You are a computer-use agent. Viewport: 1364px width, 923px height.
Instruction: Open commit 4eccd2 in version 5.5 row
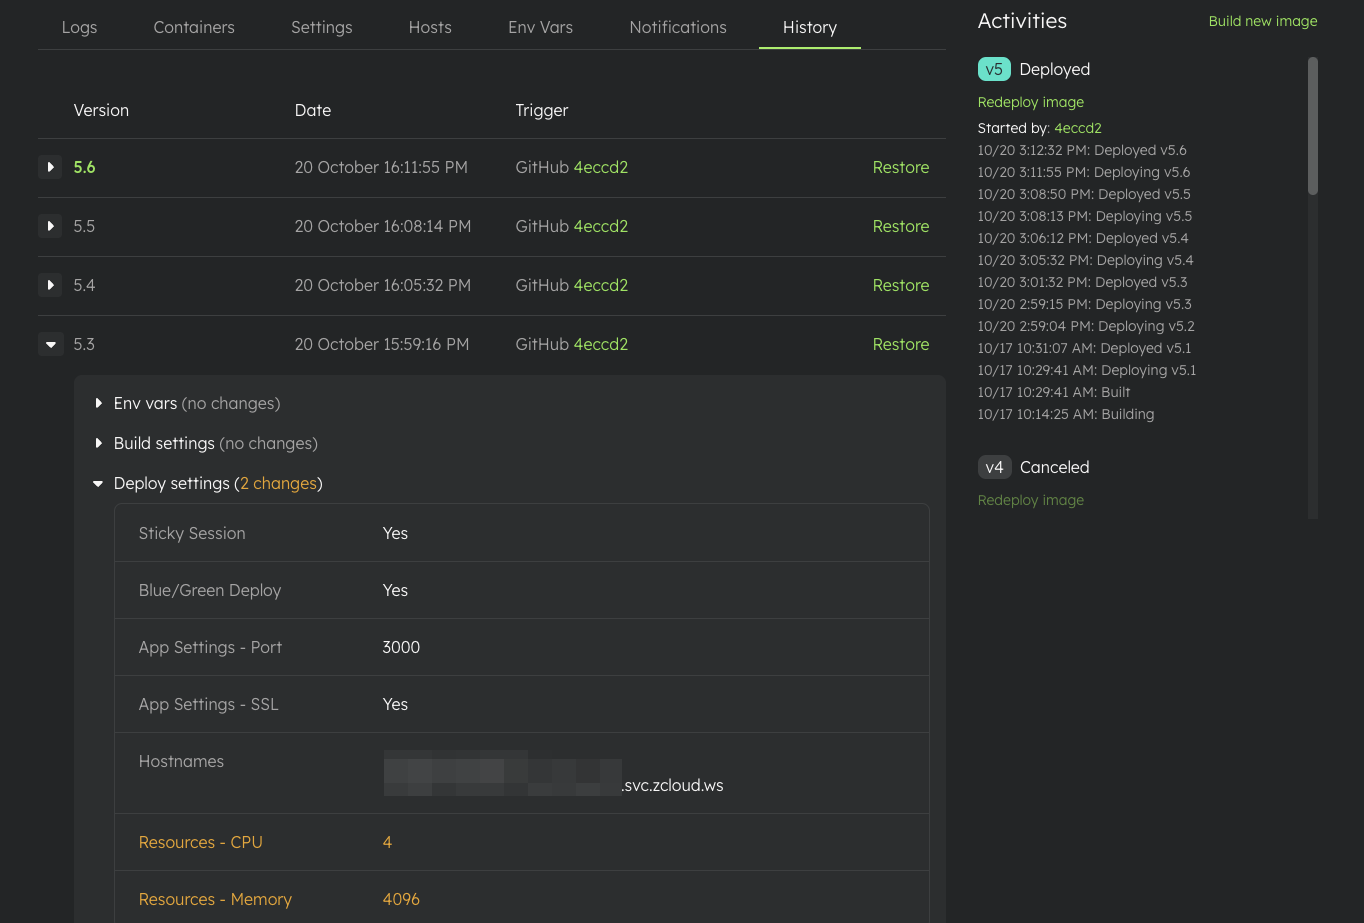[600, 226]
